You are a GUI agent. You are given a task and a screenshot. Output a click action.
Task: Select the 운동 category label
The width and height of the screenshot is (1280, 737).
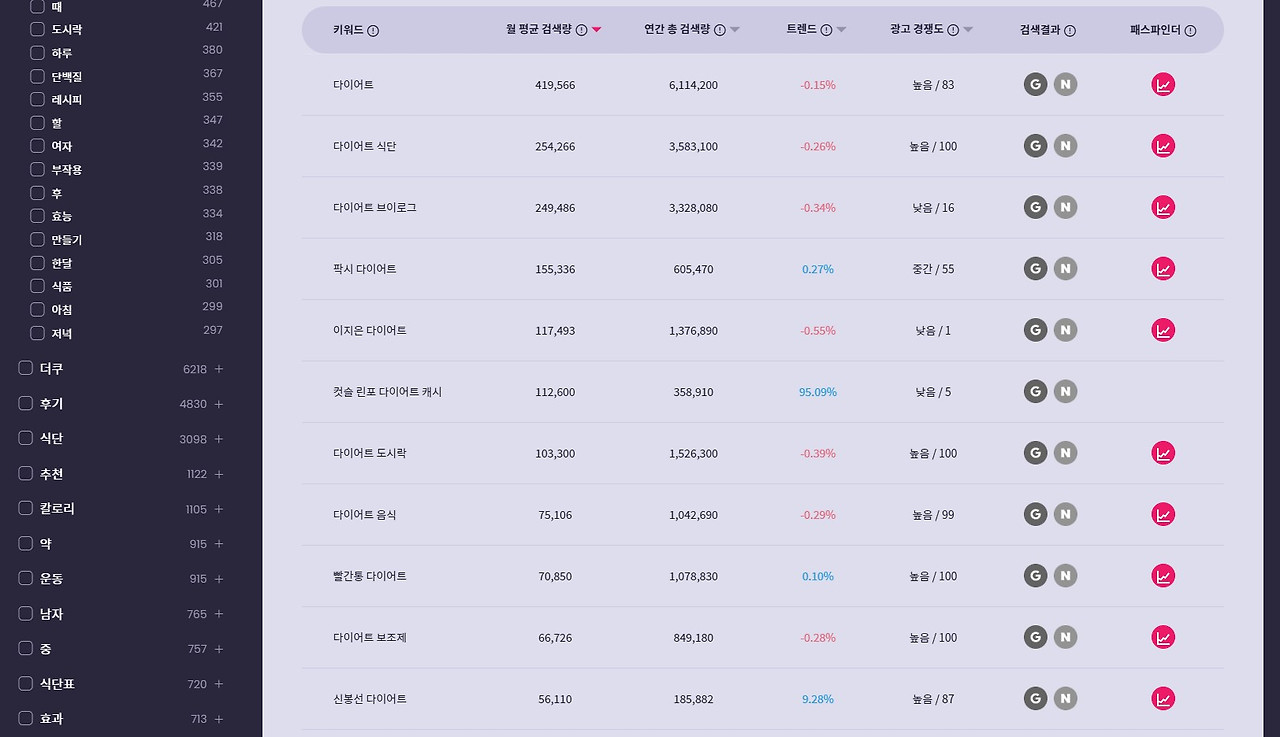pyautogui.click(x=51, y=579)
